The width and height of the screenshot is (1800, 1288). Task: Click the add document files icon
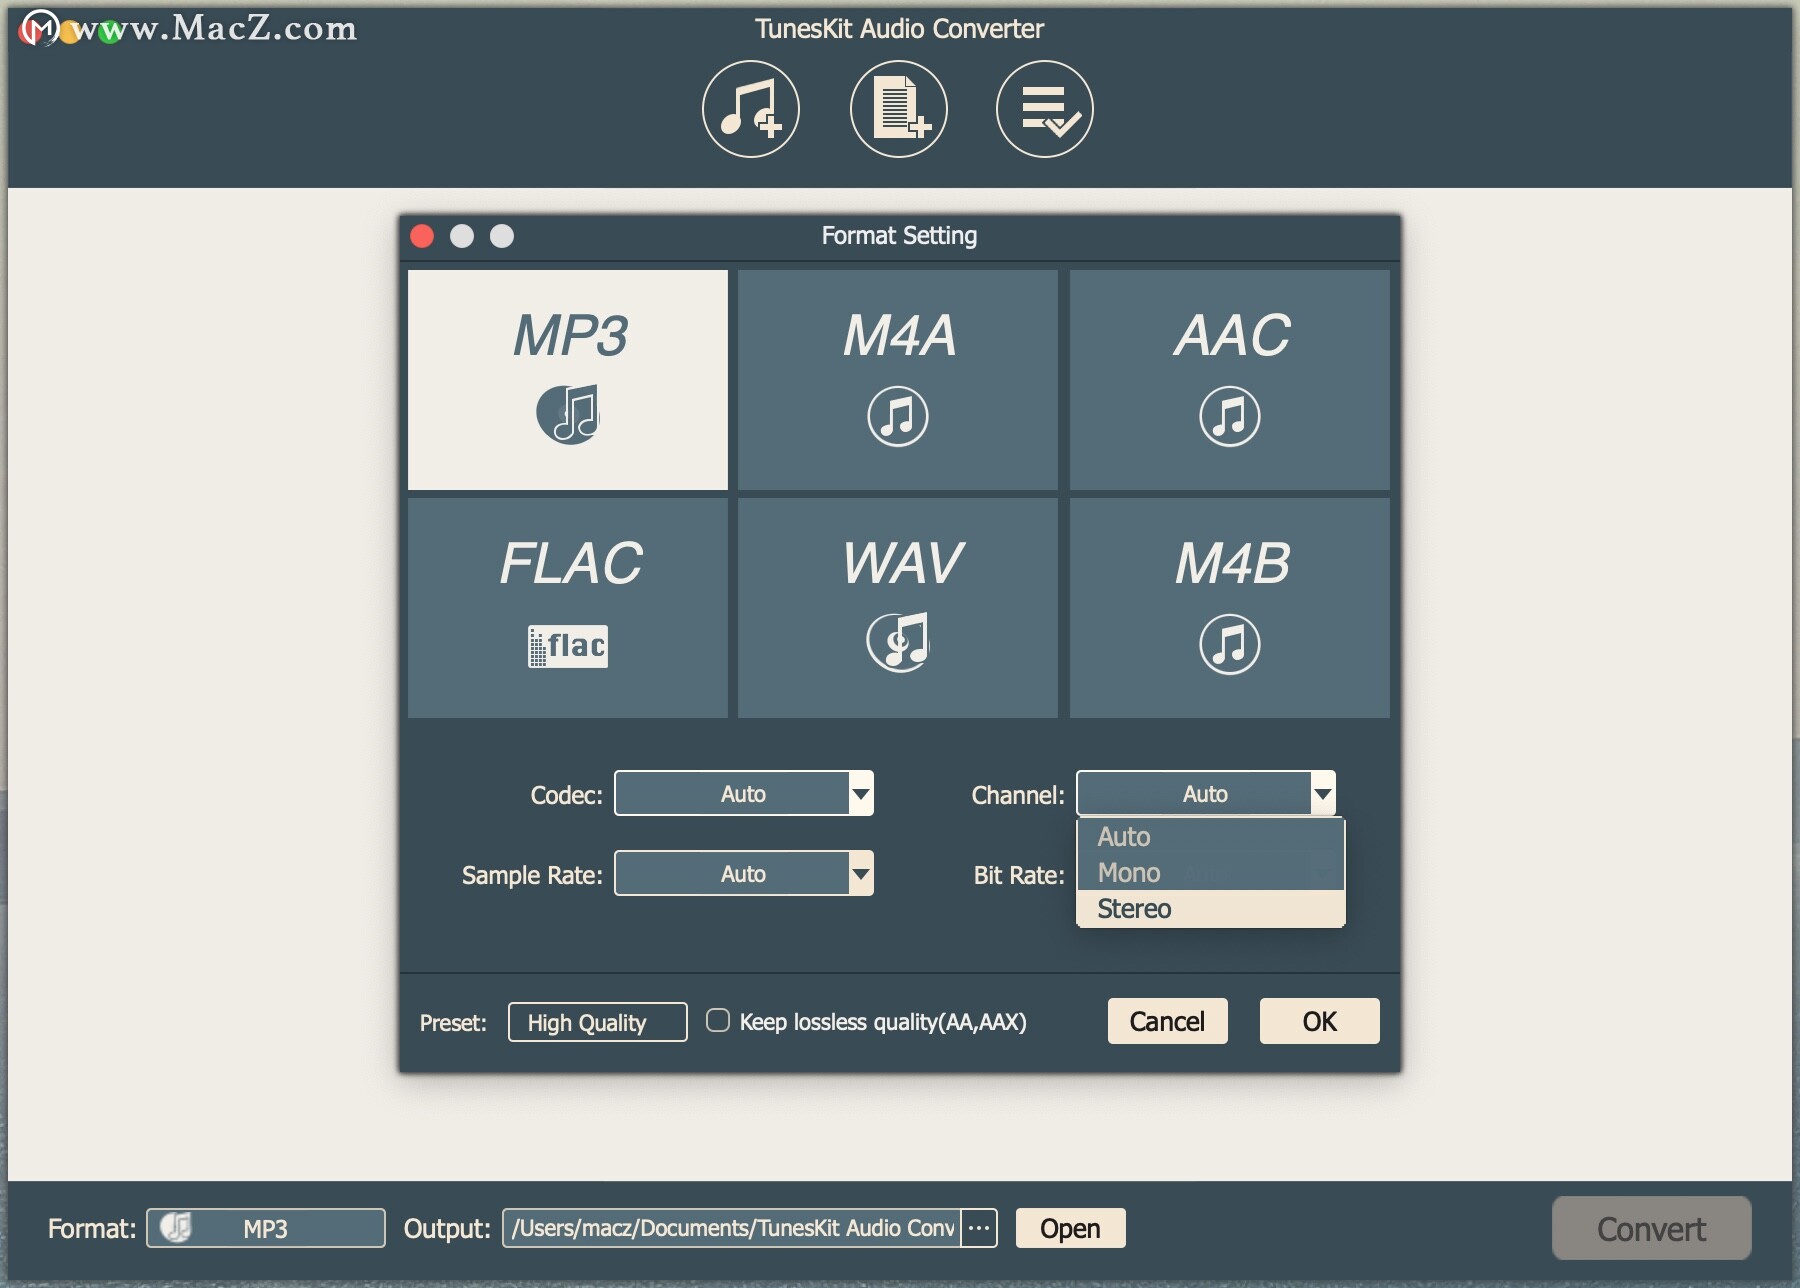tap(899, 109)
